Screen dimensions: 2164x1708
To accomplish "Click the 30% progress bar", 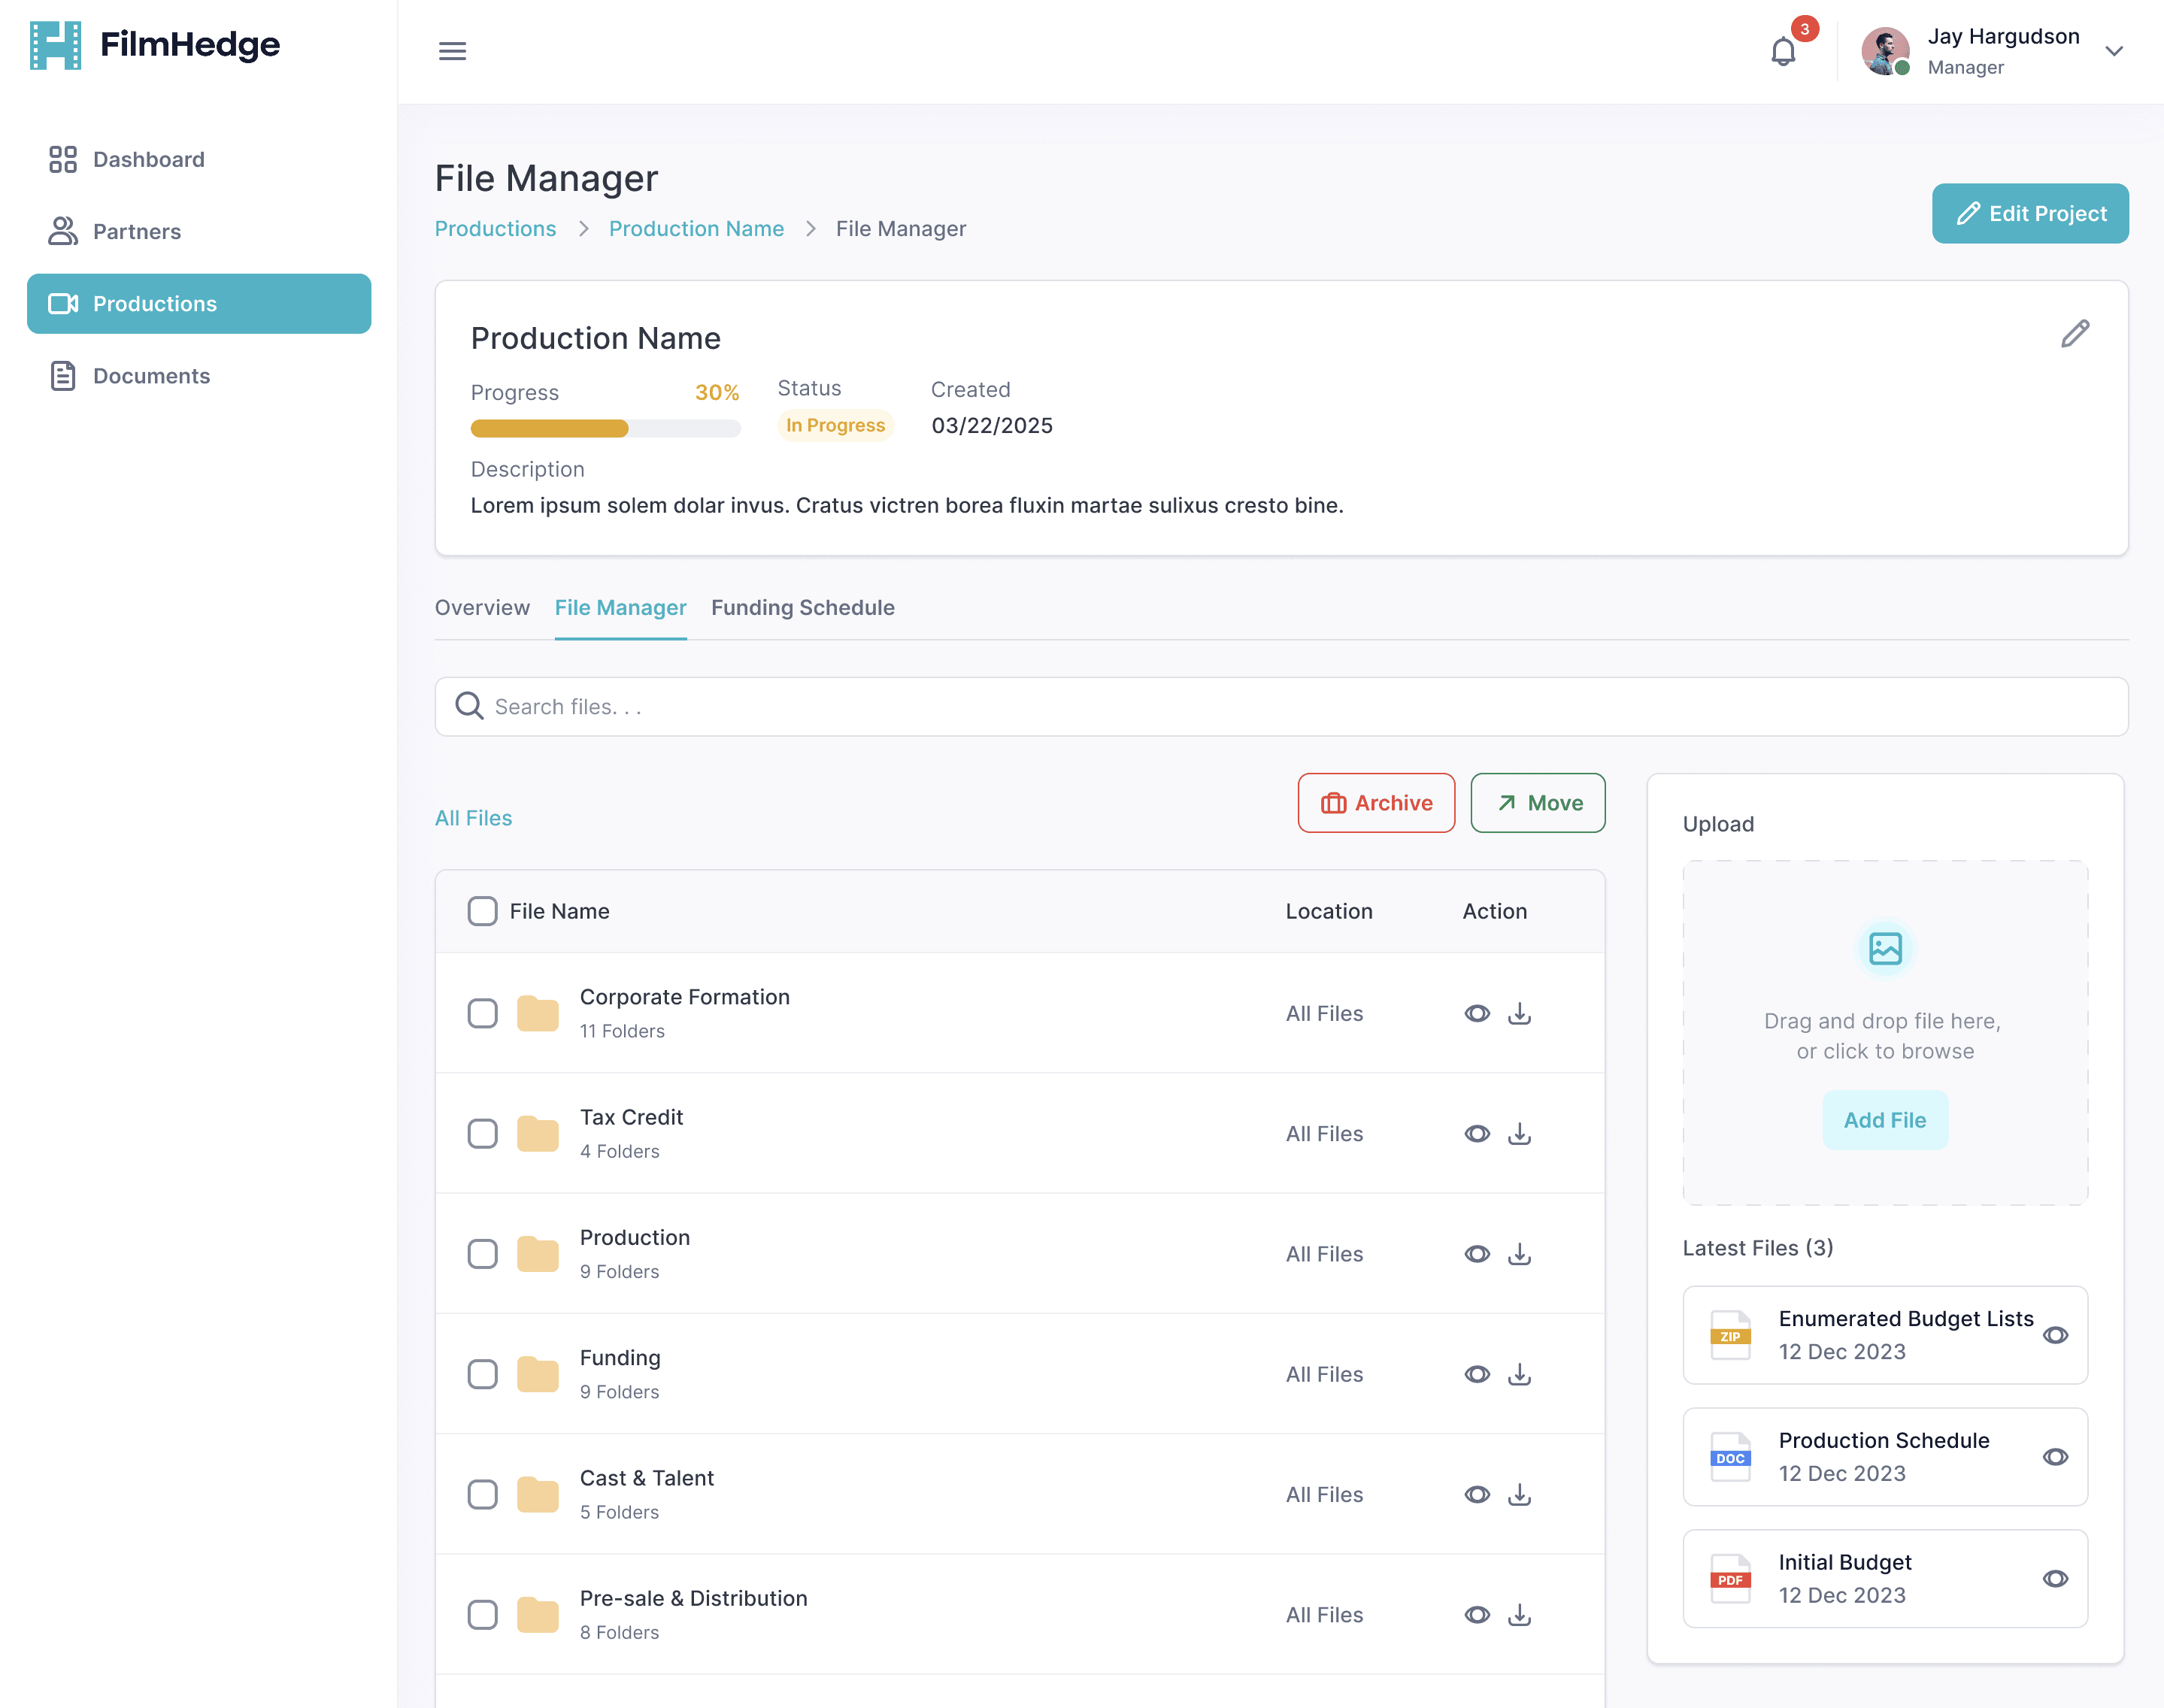I will tap(605, 429).
